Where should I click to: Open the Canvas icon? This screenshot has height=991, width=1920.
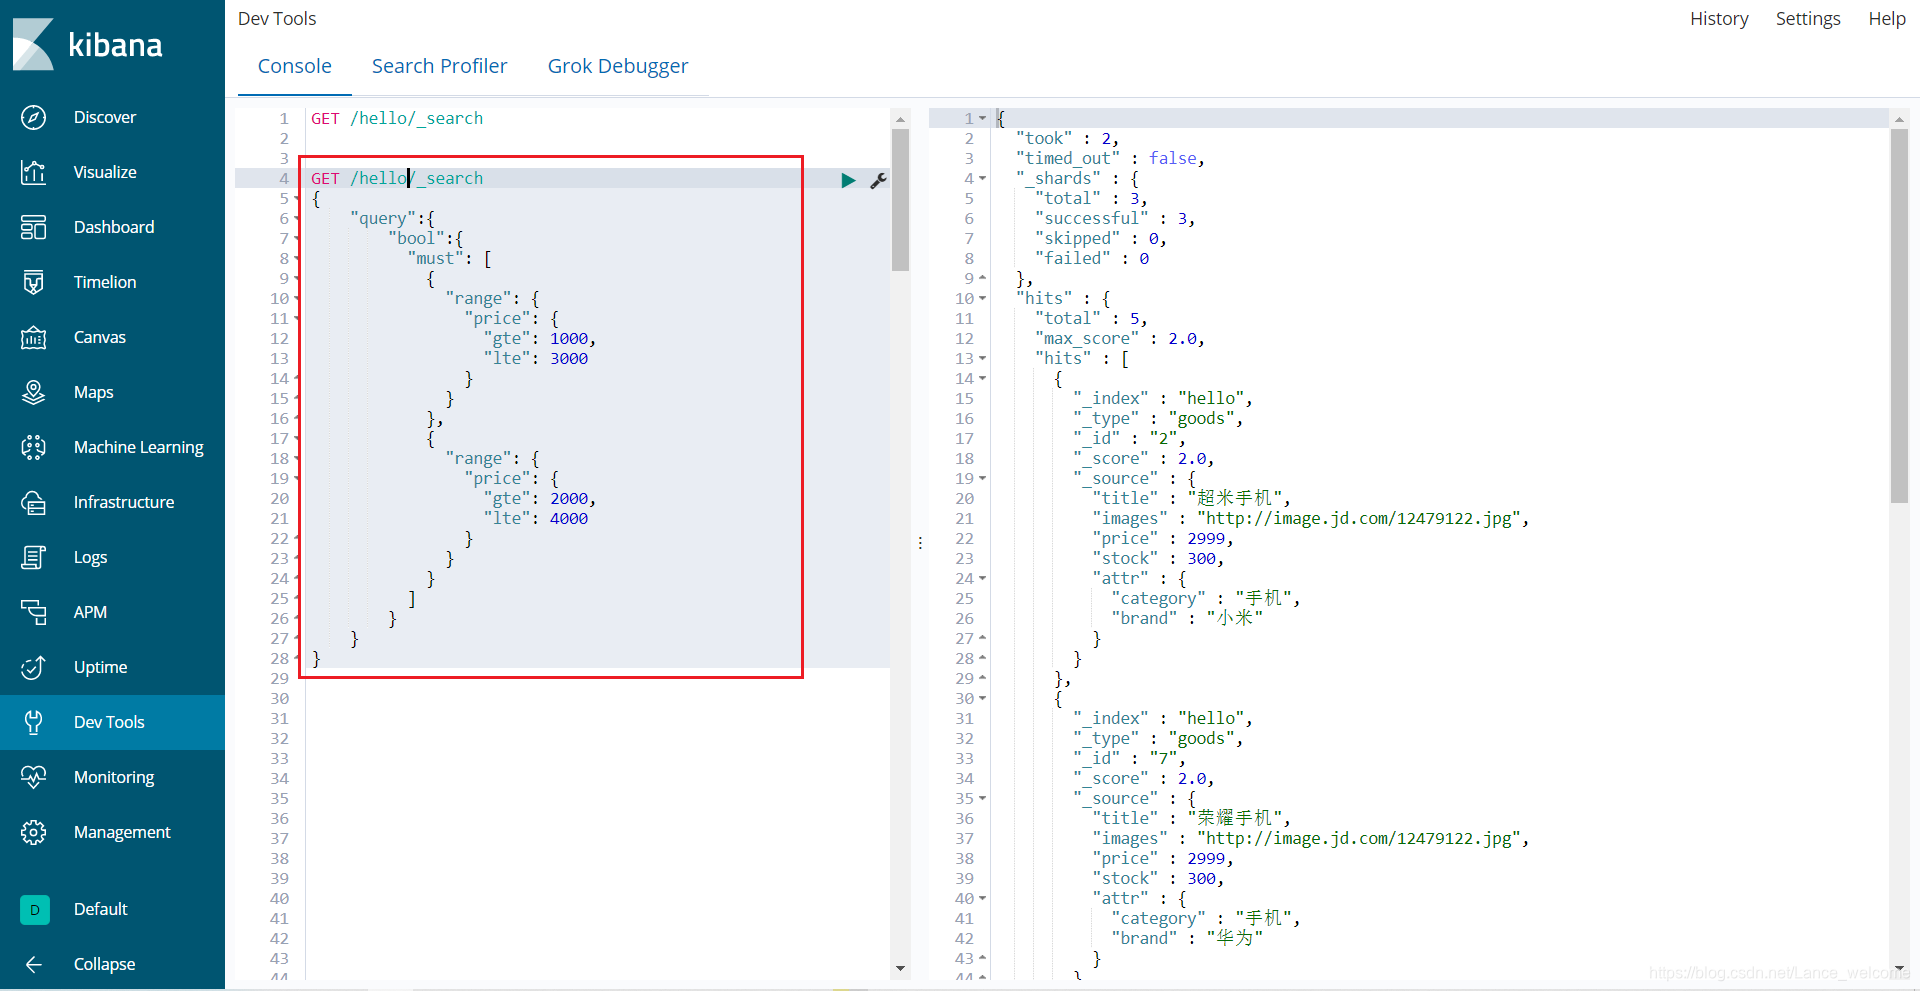click(x=33, y=337)
